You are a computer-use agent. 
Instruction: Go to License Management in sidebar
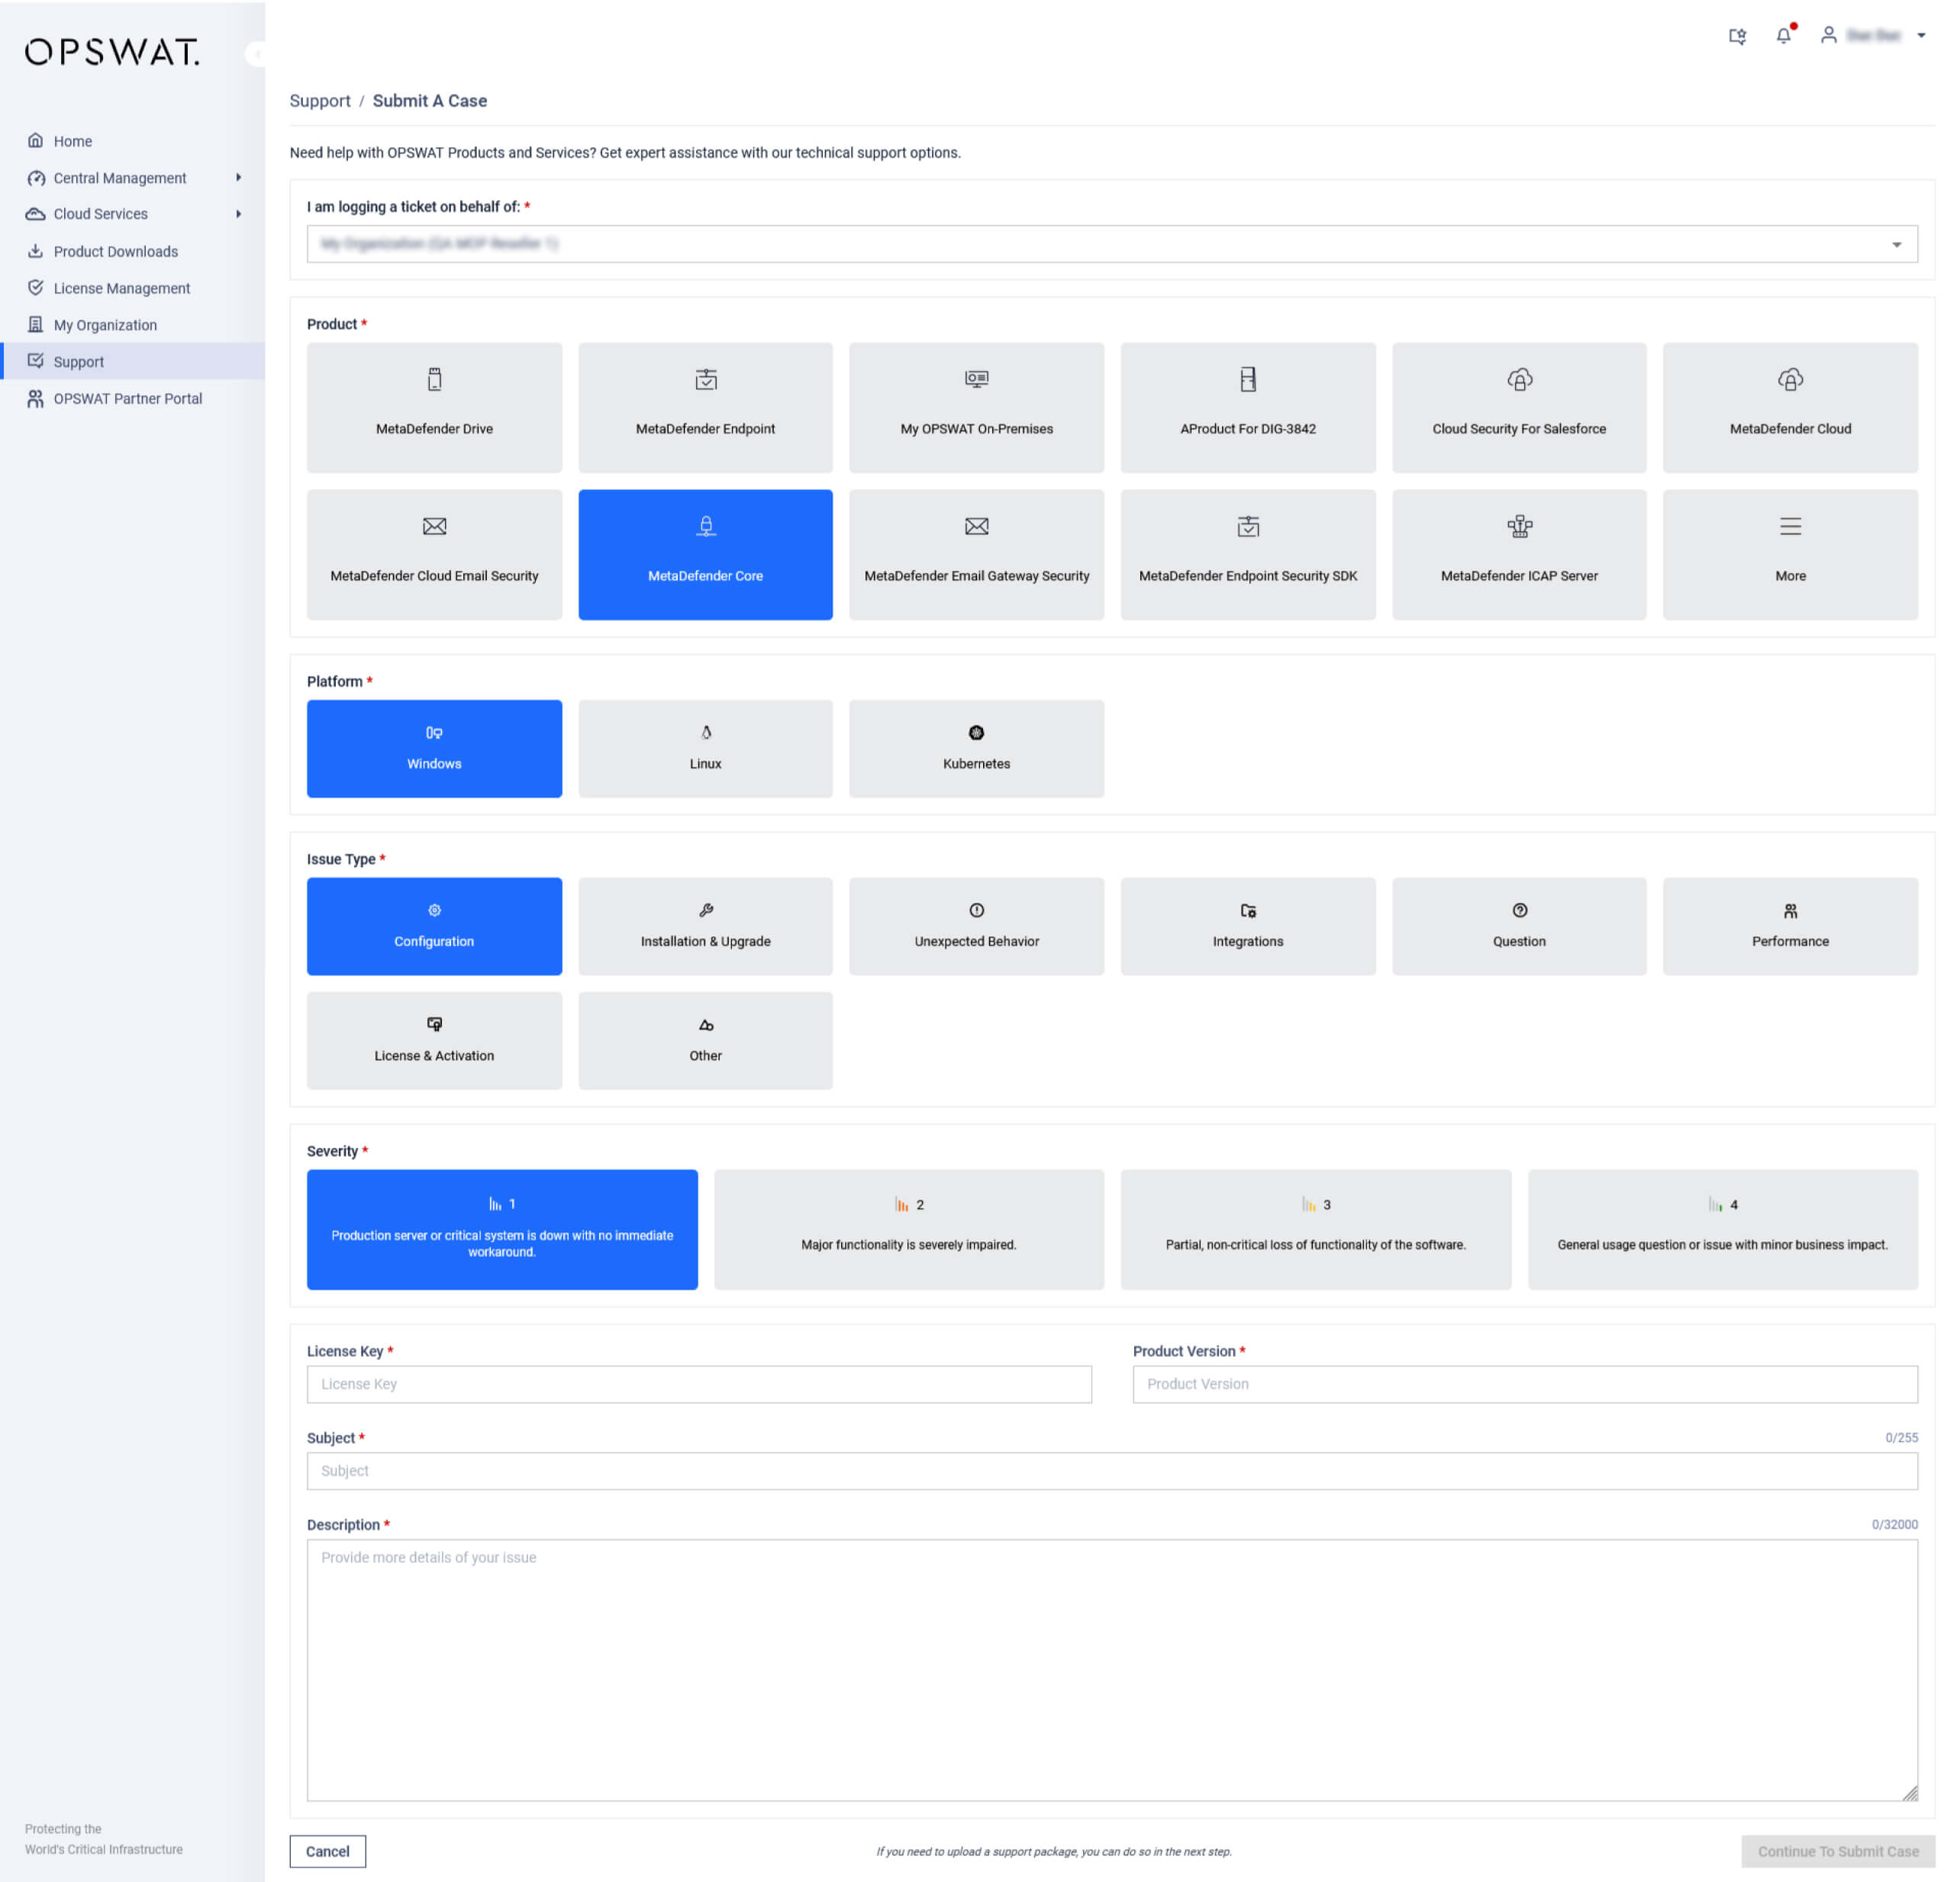(121, 288)
